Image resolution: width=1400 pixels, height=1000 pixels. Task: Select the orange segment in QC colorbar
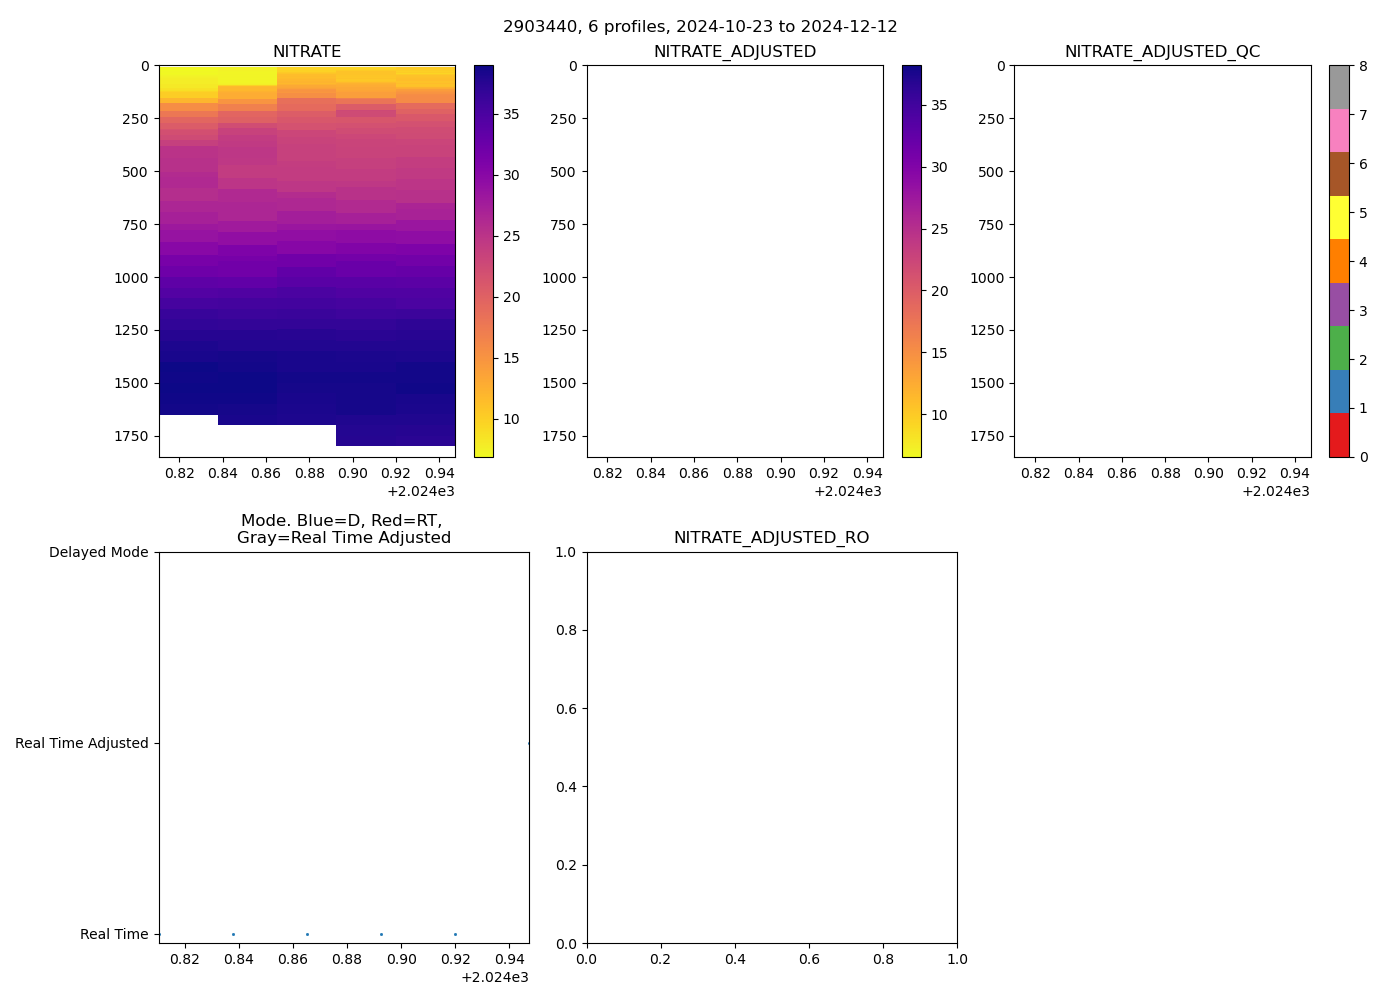click(1339, 261)
